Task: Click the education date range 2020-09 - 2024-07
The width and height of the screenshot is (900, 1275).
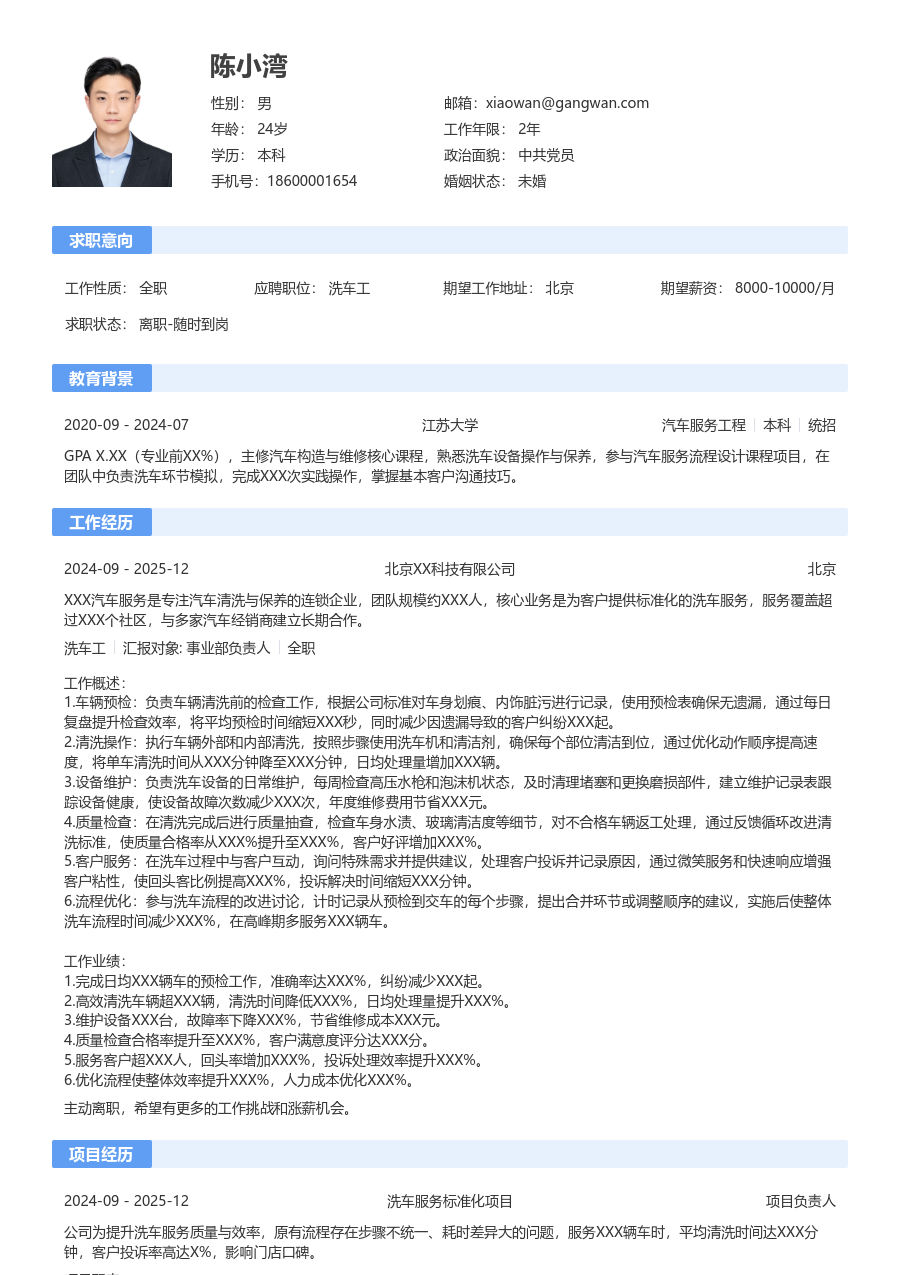Action: [126, 425]
